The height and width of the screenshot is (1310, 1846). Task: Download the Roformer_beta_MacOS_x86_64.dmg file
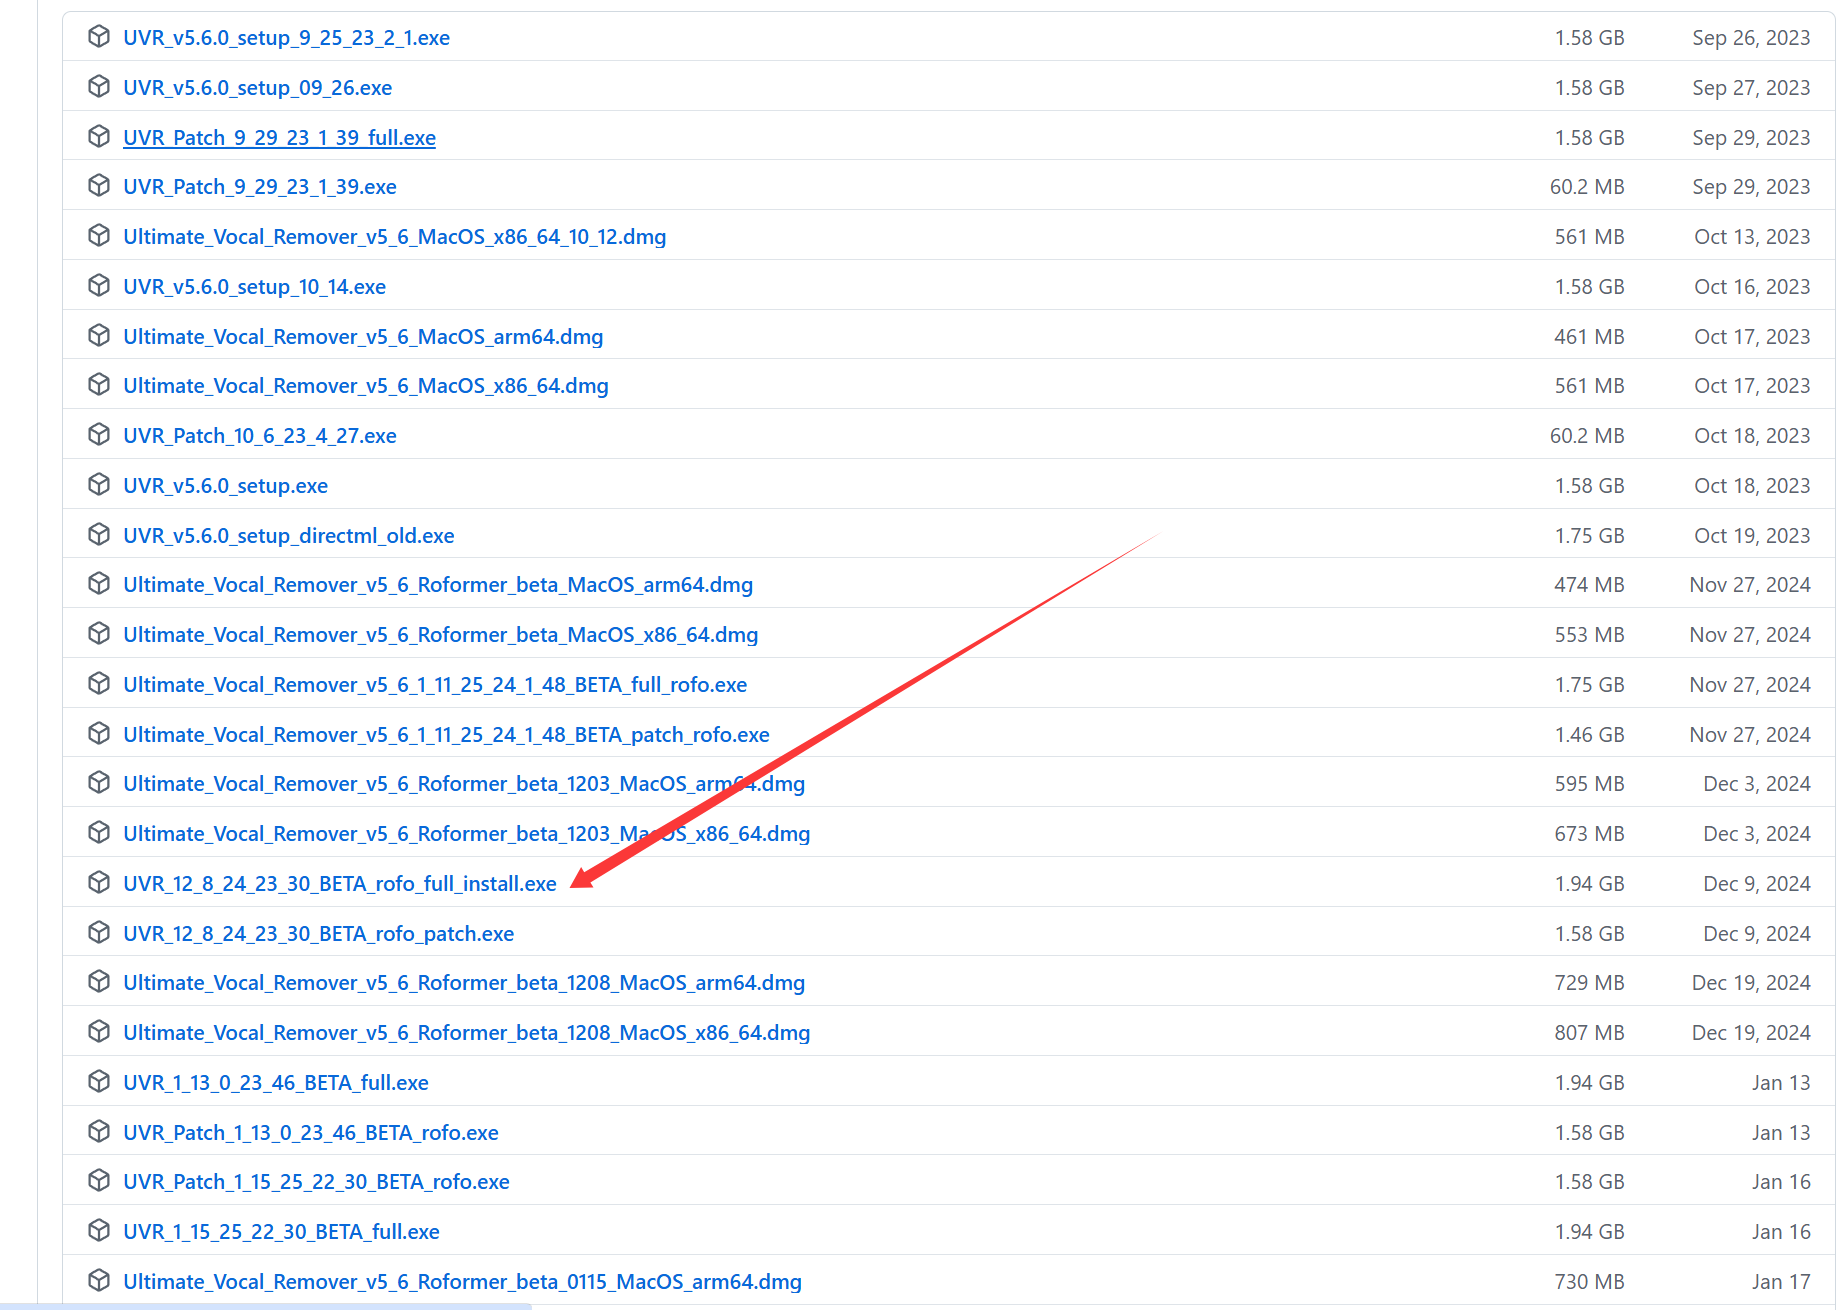441,635
